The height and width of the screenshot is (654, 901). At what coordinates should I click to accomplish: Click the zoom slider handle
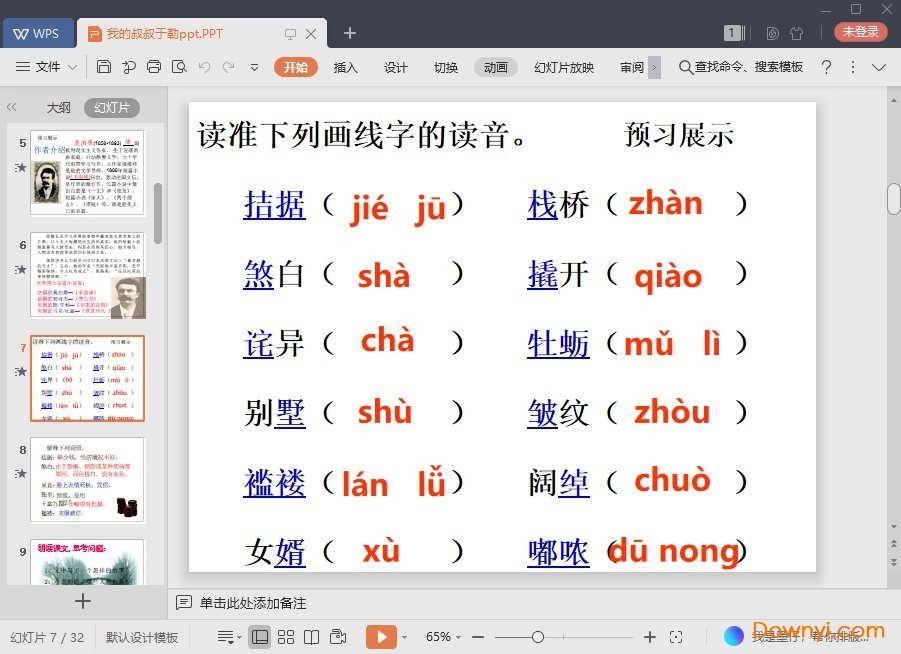pyautogui.click(x=538, y=637)
